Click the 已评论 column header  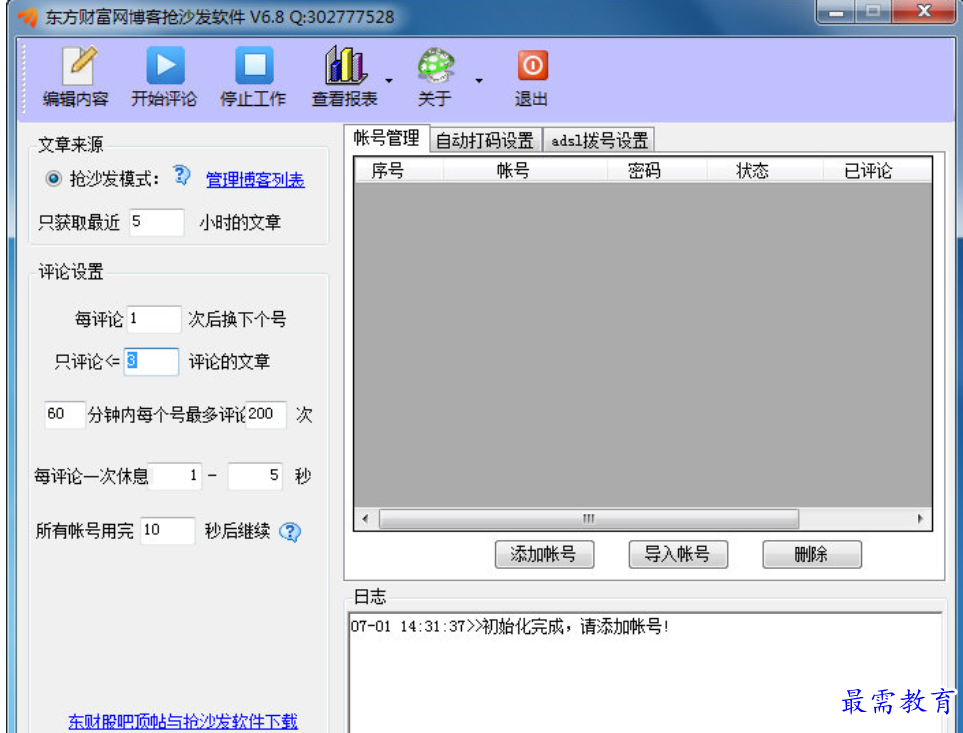coord(876,170)
